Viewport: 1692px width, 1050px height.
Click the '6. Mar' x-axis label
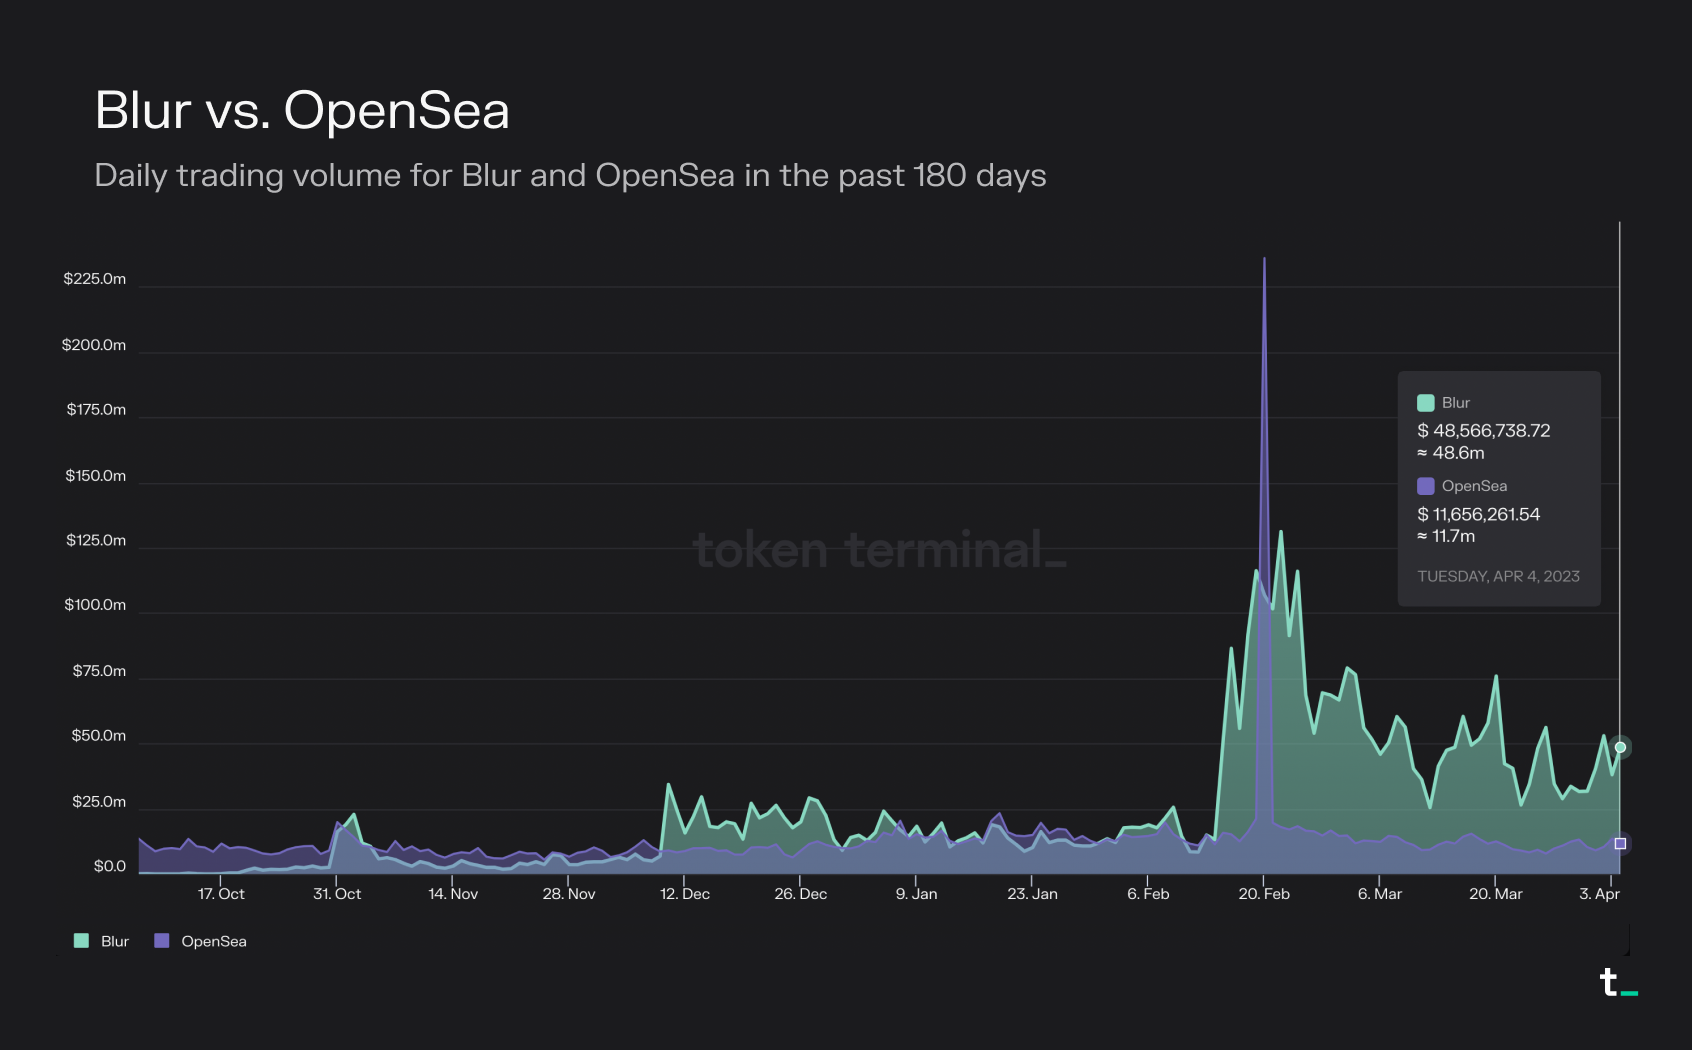tap(1380, 894)
